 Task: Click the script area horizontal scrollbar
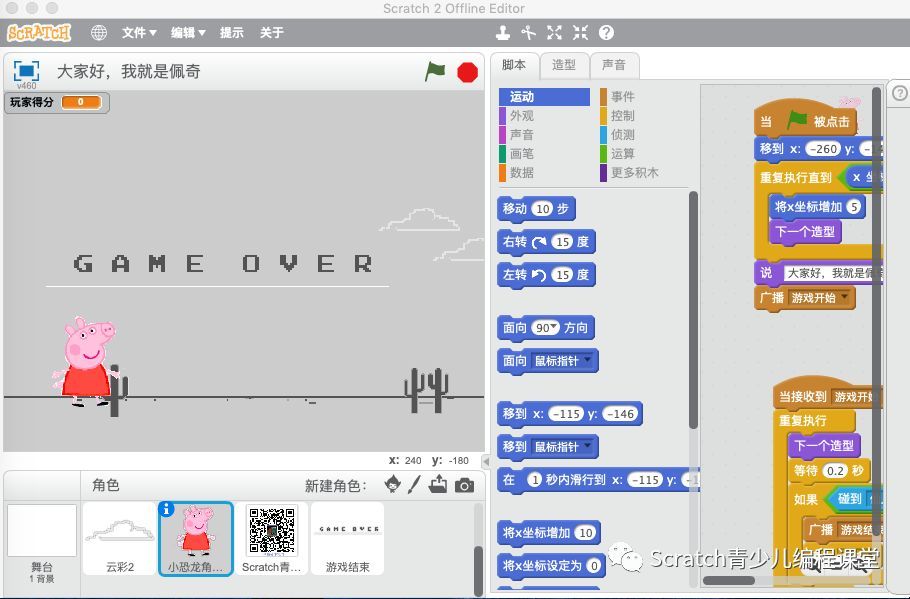tap(729, 580)
